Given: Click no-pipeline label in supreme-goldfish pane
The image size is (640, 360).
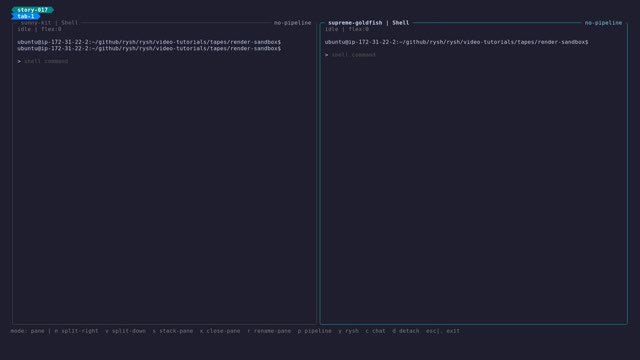Looking at the screenshot, I should click(x=603, y=23).
